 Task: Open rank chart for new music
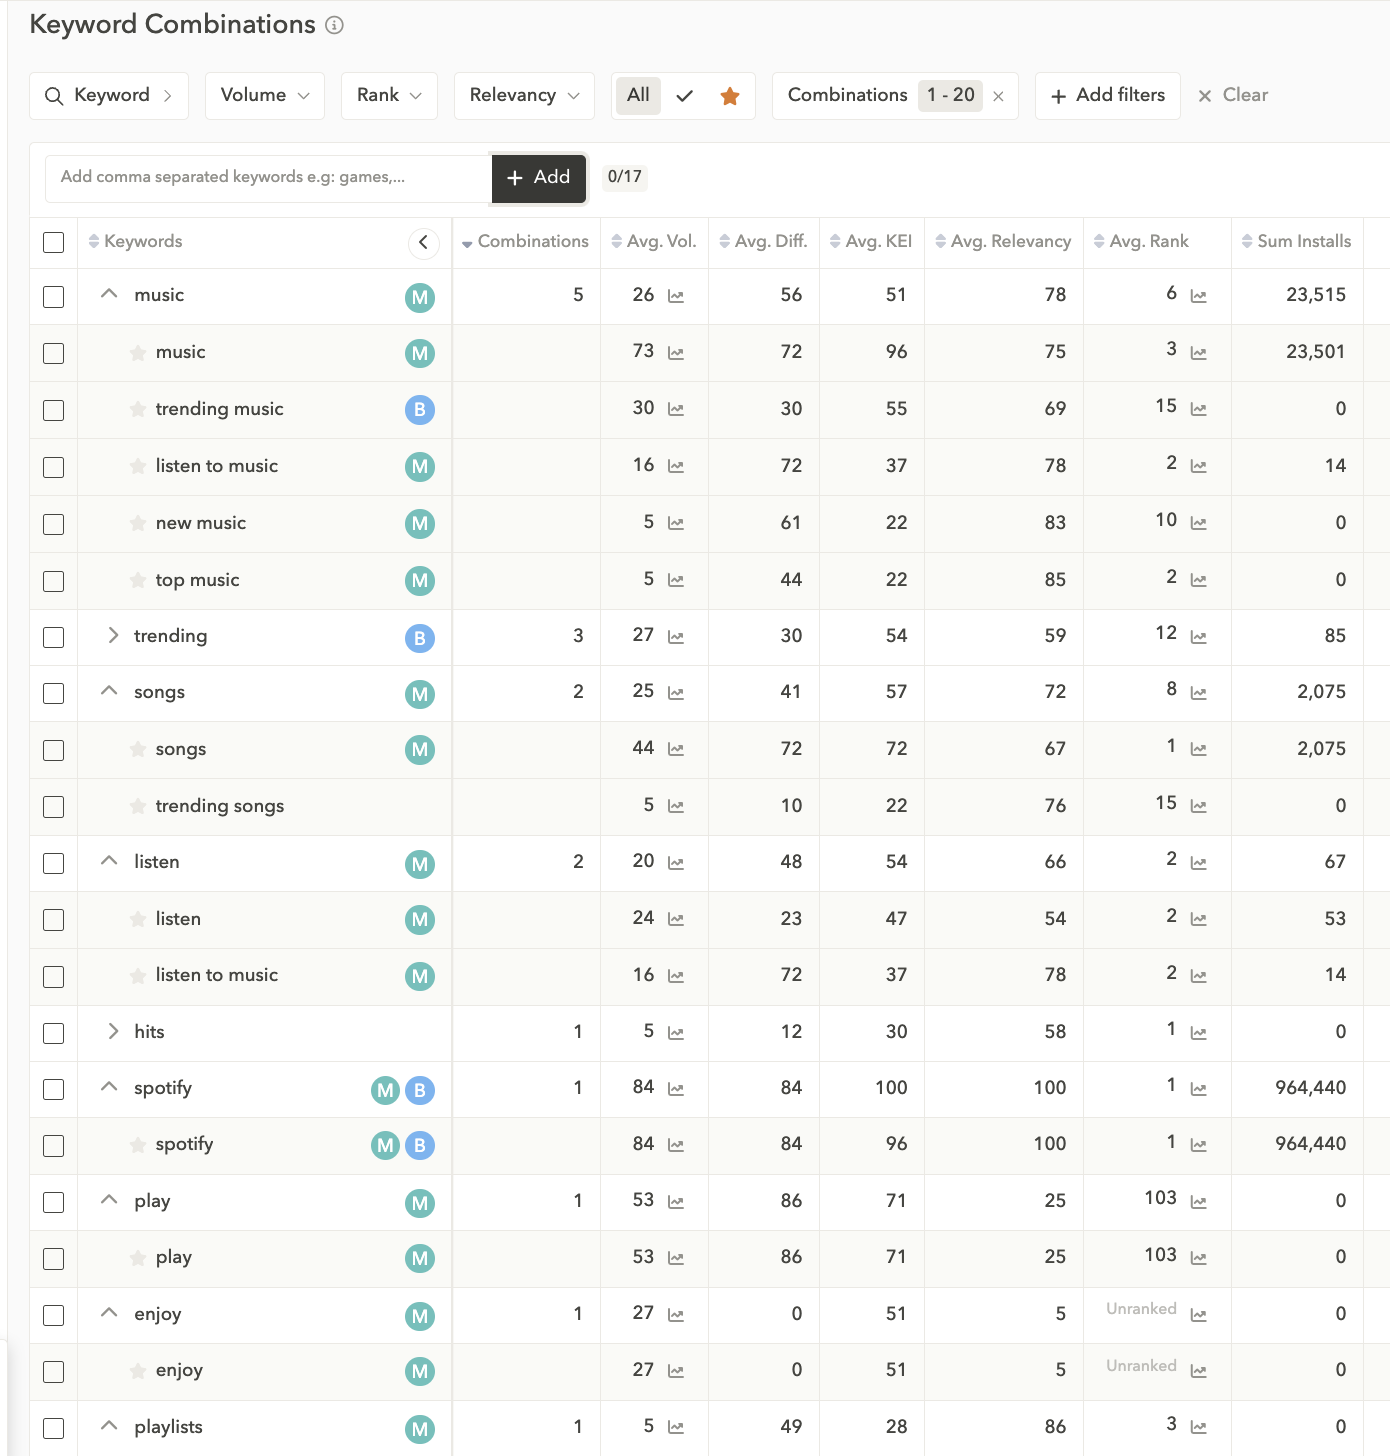[x=1199, y=523]
